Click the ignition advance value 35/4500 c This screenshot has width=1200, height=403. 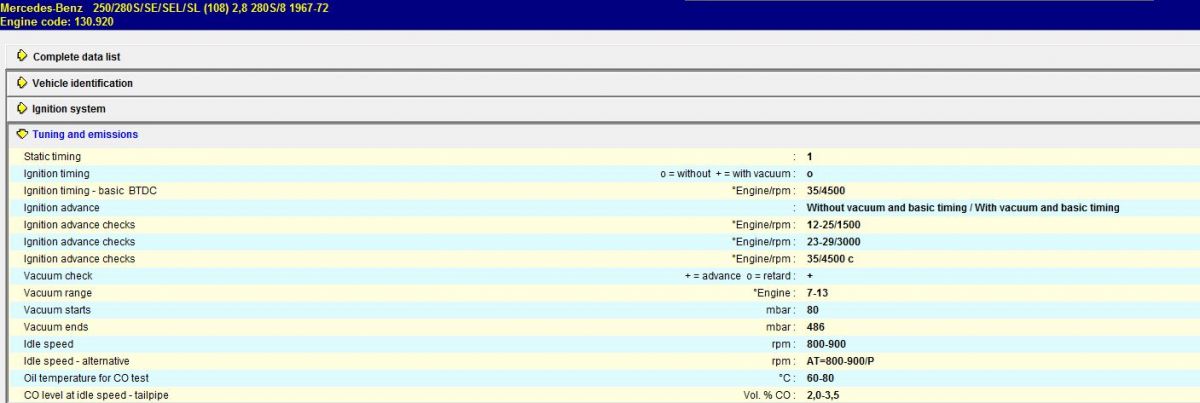tap(830, 259)
